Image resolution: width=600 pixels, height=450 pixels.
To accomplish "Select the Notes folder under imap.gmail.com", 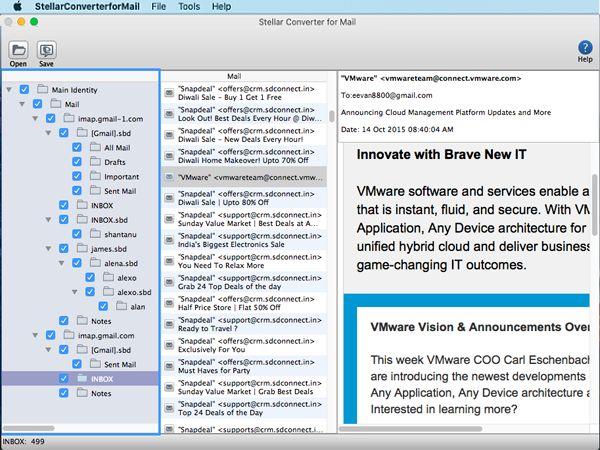I will pyautogui.click(x=101, y=393).
